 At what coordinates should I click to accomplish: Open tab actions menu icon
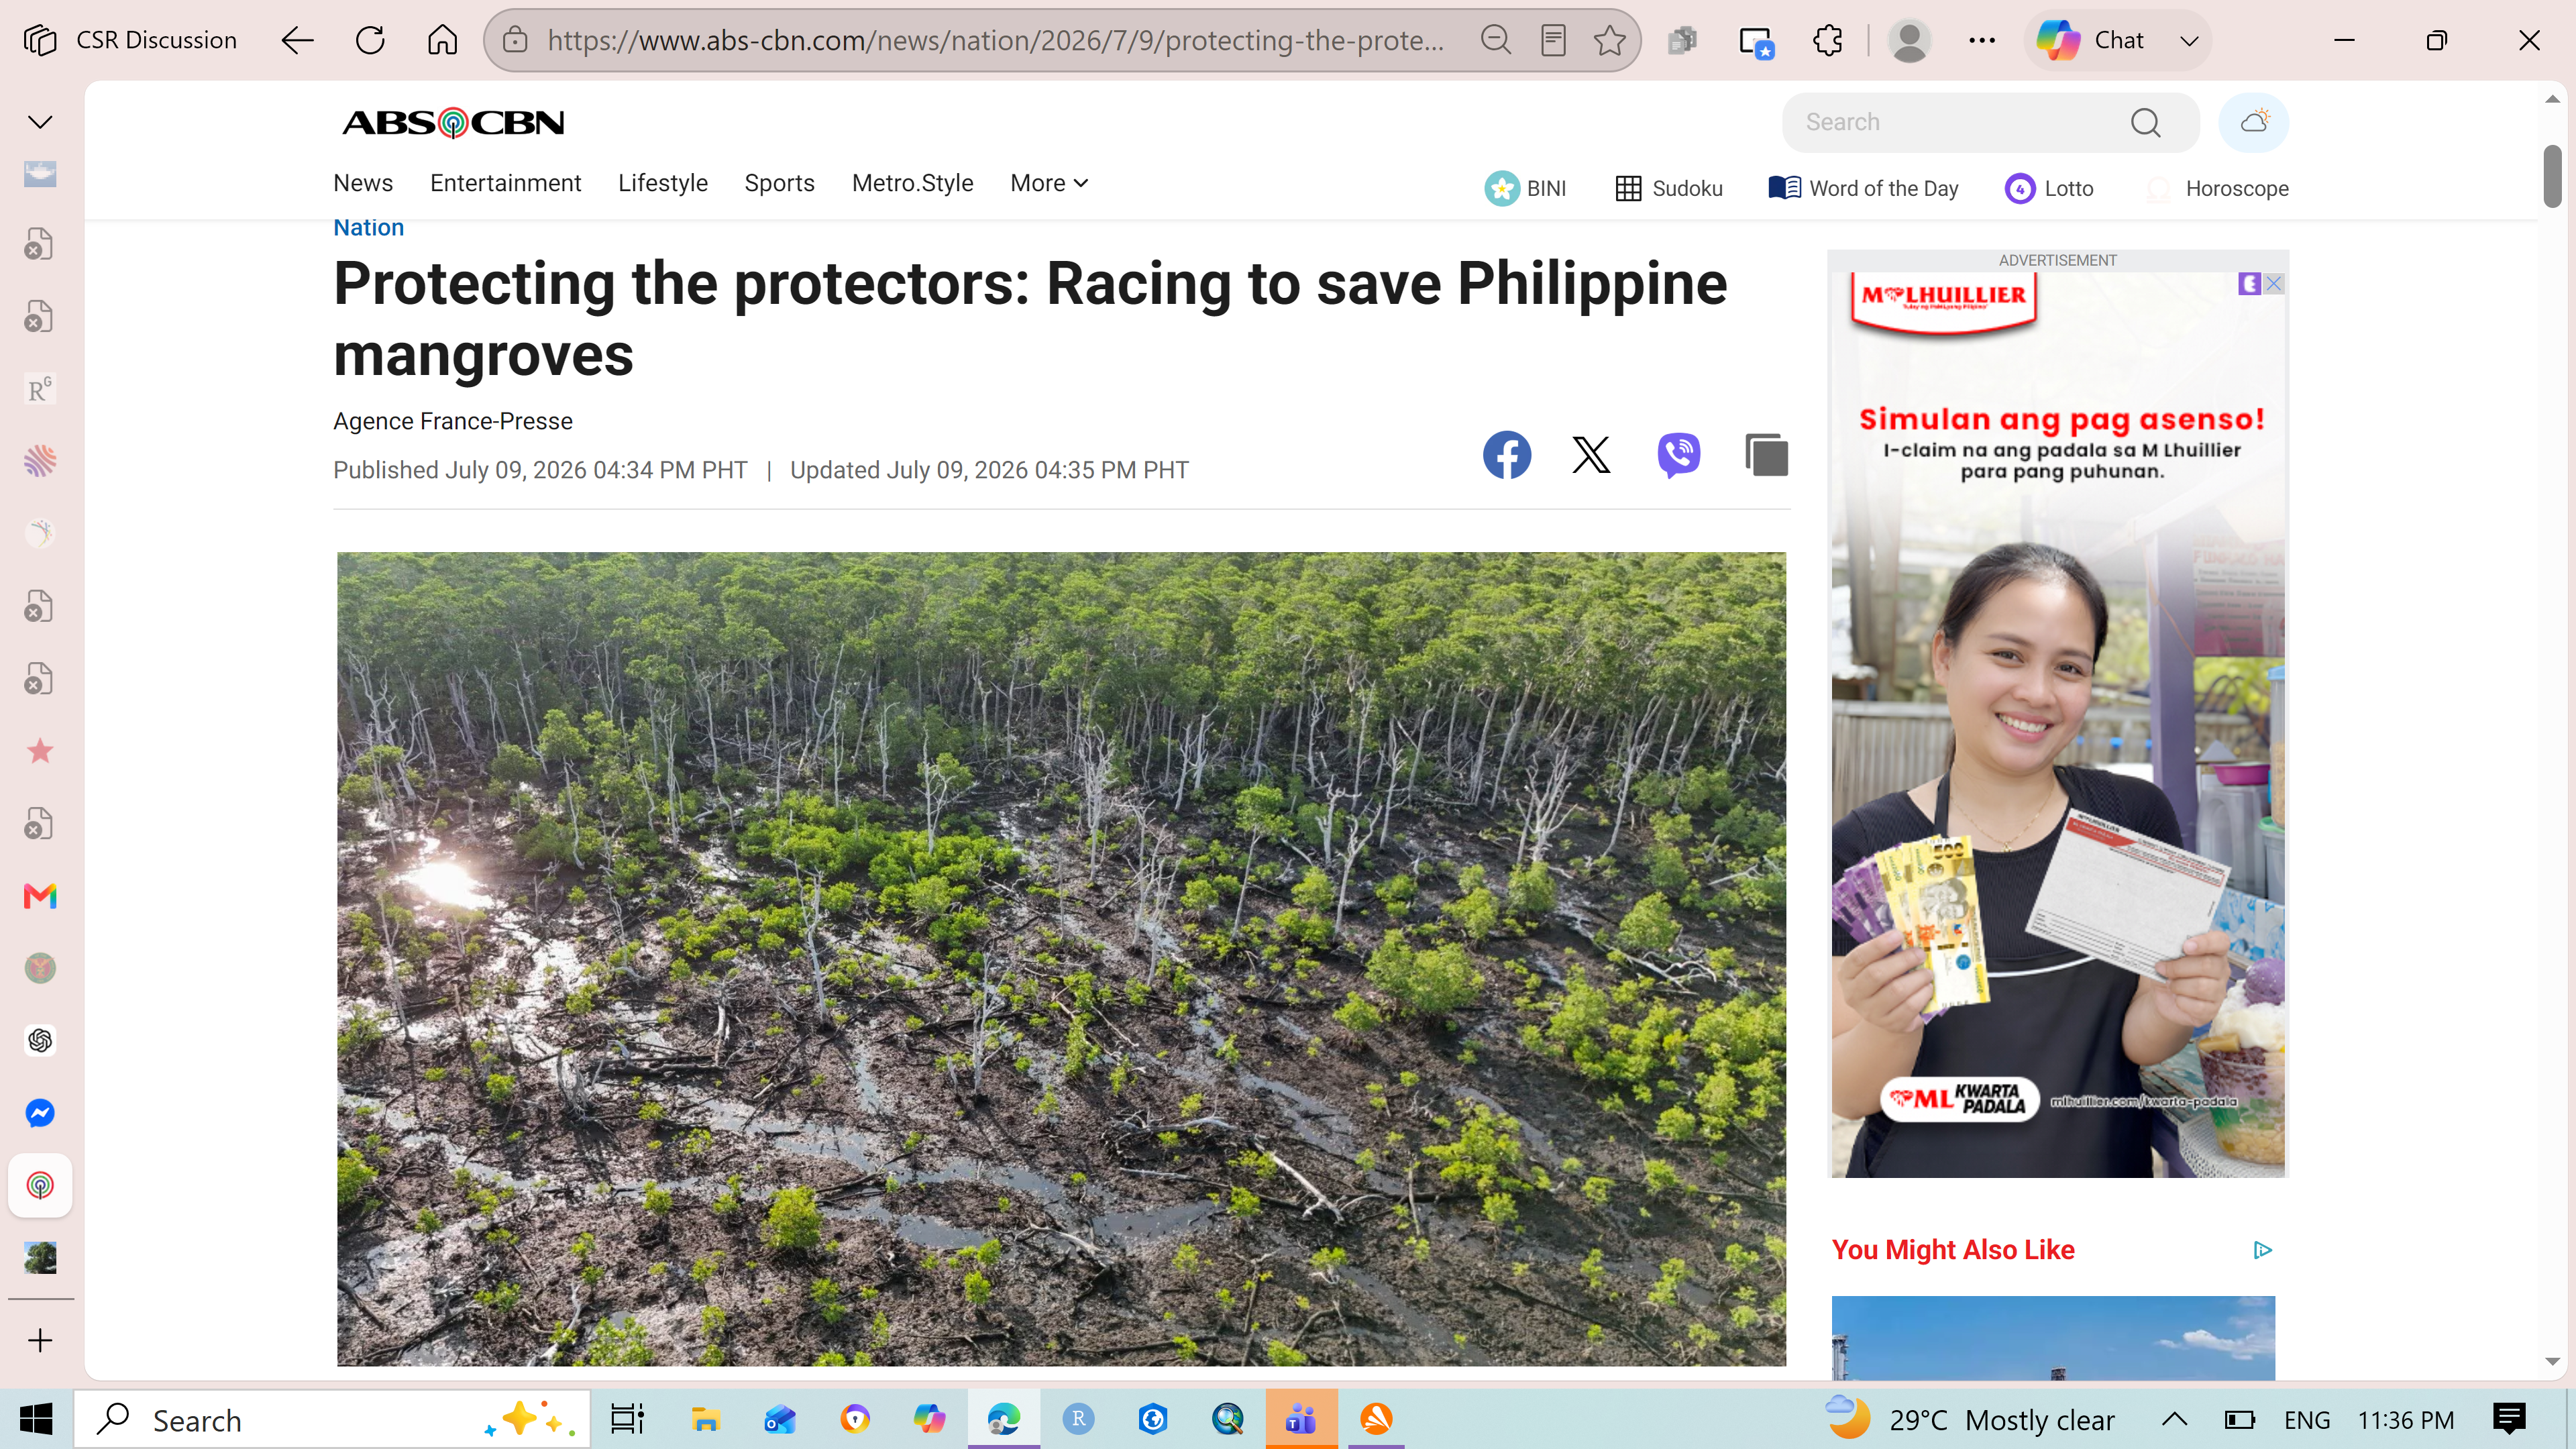(x=40, y=40)
